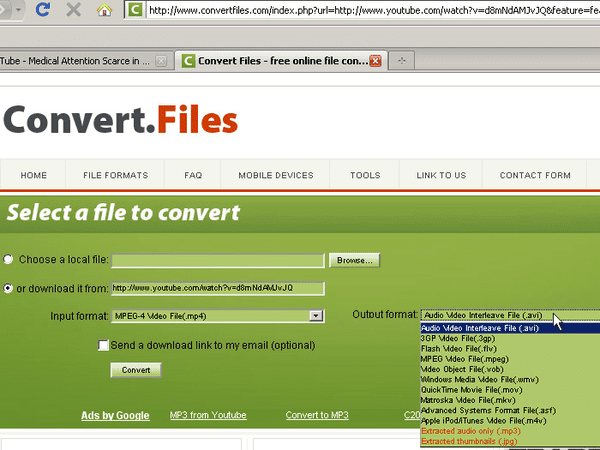Viewport: 600px width, 450px height.
Task: Click the Convert.Files site logo
Action: point(121,120)
